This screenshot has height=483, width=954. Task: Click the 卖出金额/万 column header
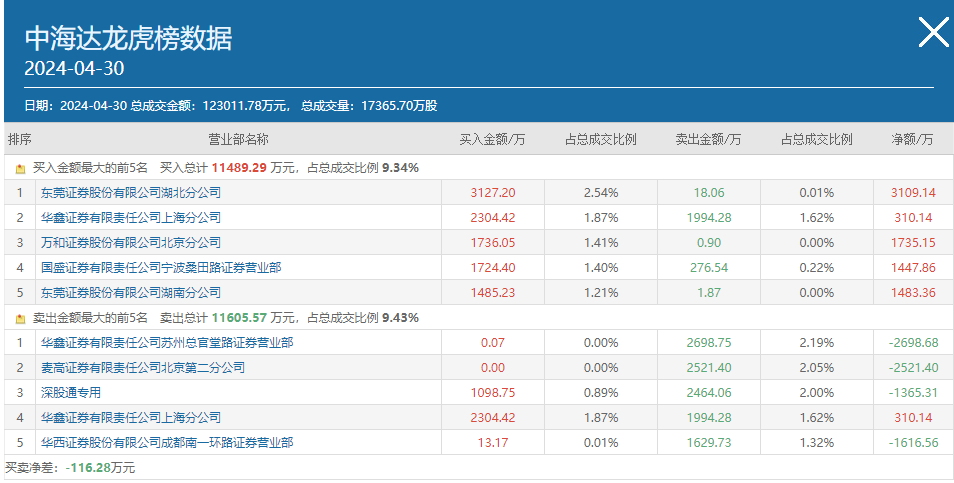708,139
